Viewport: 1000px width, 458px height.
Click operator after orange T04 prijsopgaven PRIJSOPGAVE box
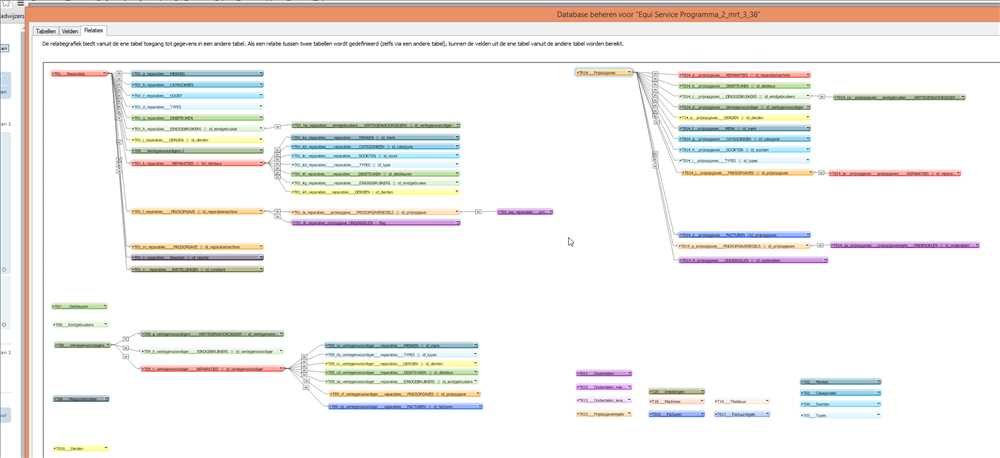click(x=821, y=173)
